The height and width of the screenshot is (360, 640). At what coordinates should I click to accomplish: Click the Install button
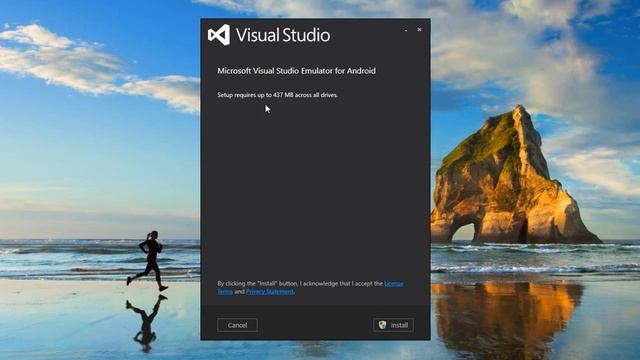click(x=393, y=325)
